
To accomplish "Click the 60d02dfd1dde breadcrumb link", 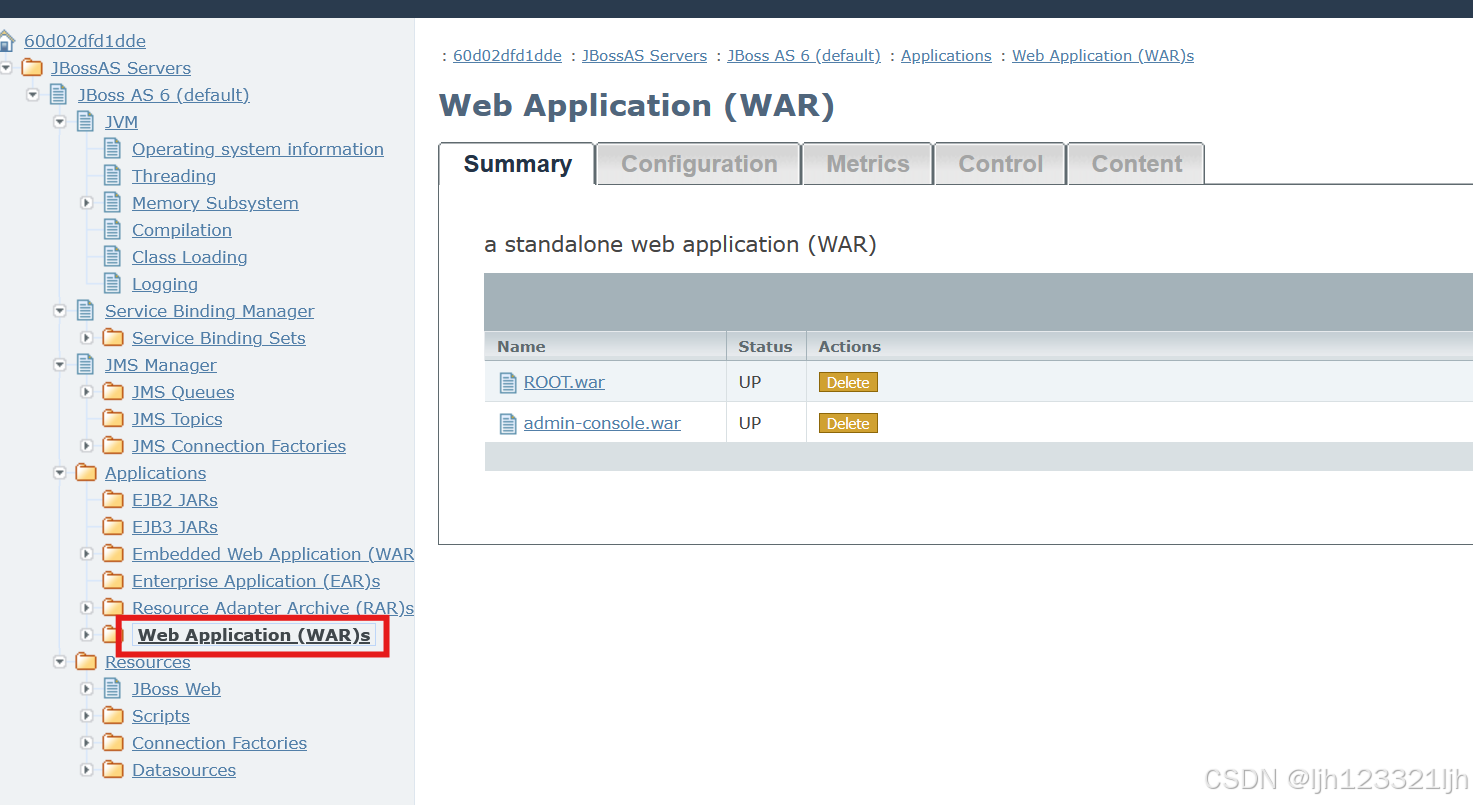I will [507, 56].
